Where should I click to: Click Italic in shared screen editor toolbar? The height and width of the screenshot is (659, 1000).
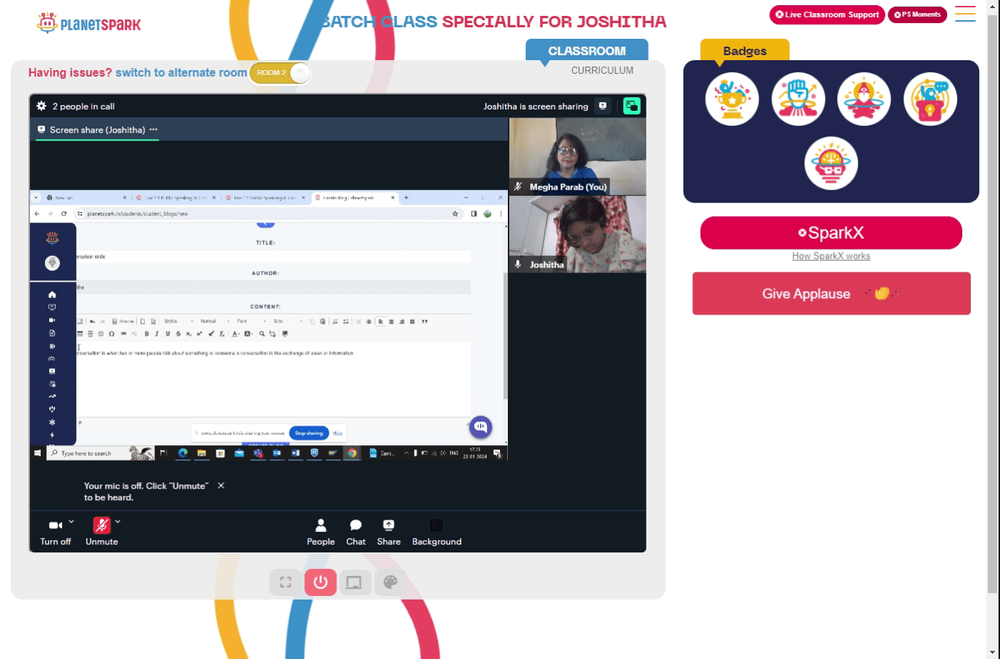tap(157, 334)
